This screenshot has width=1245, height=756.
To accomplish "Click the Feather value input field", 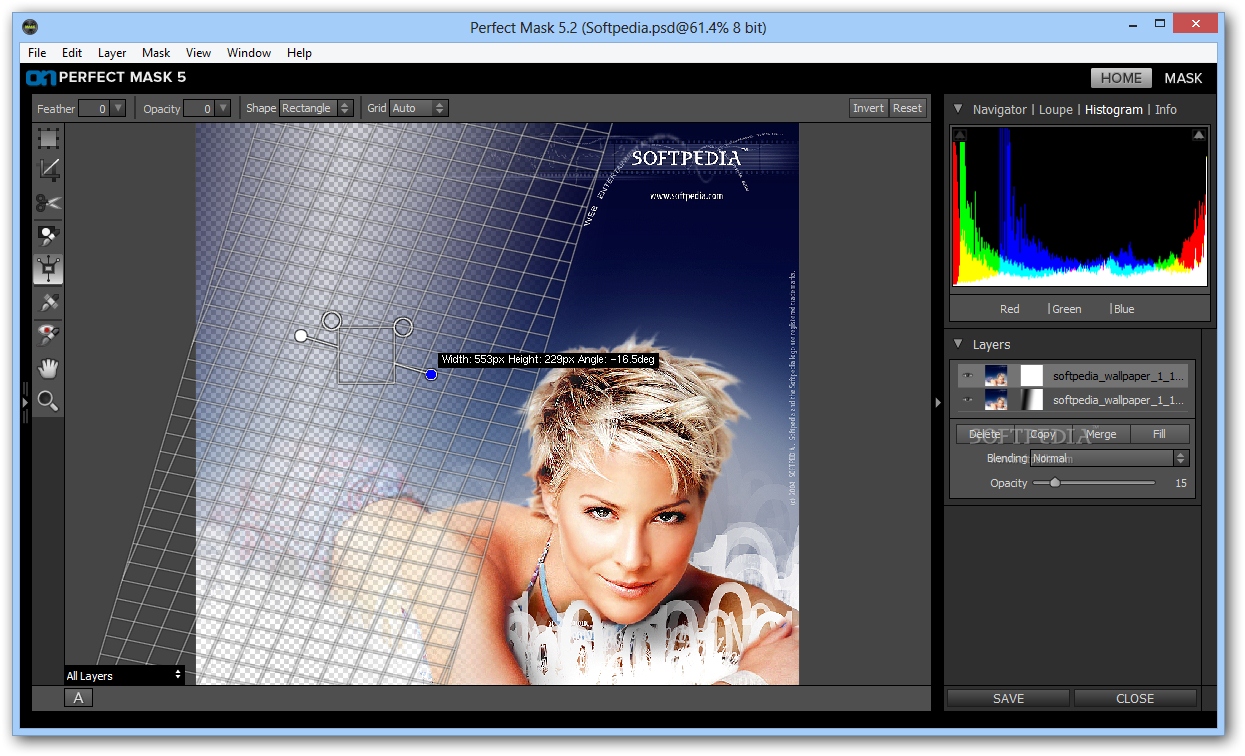I will point(94,108).
